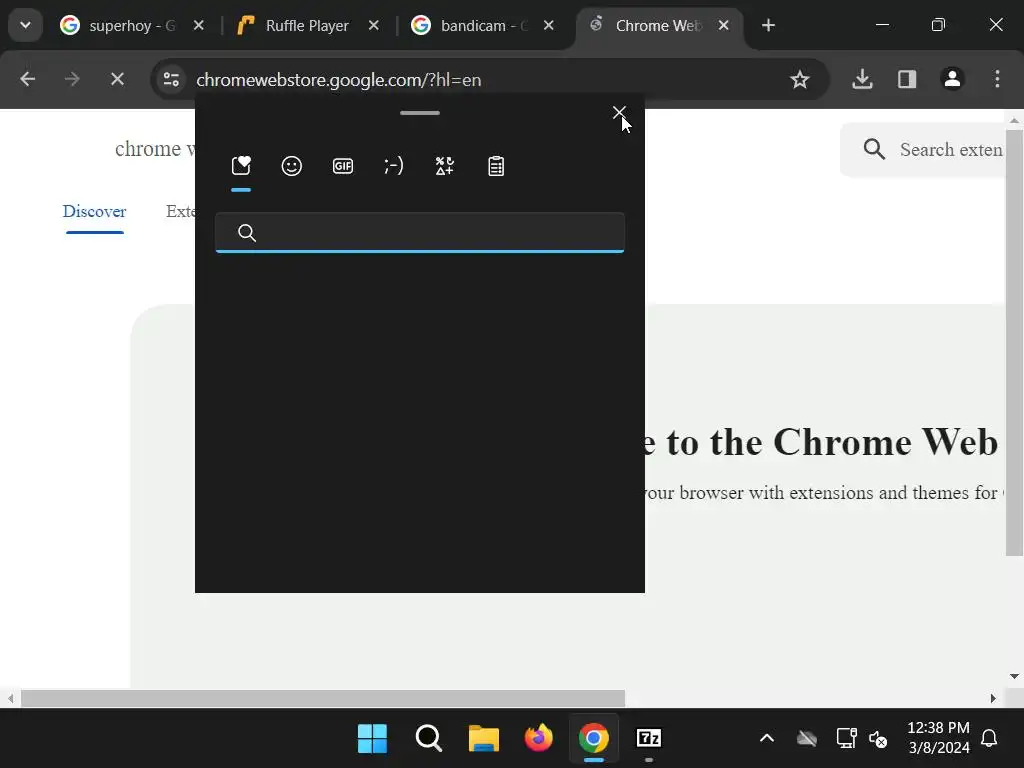Close the emoji panel
Viewport: 1024px width, 768px height.
tap(619, 113)
